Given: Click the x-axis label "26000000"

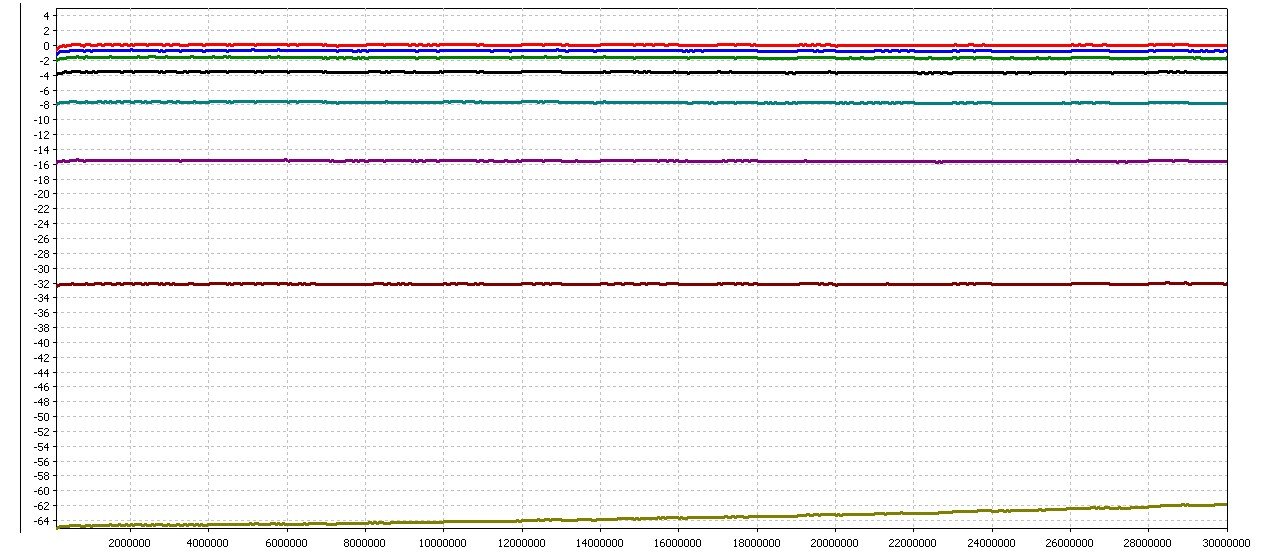Looking at the screenshot, I should pyautogui.click(x=1070, y=542).
